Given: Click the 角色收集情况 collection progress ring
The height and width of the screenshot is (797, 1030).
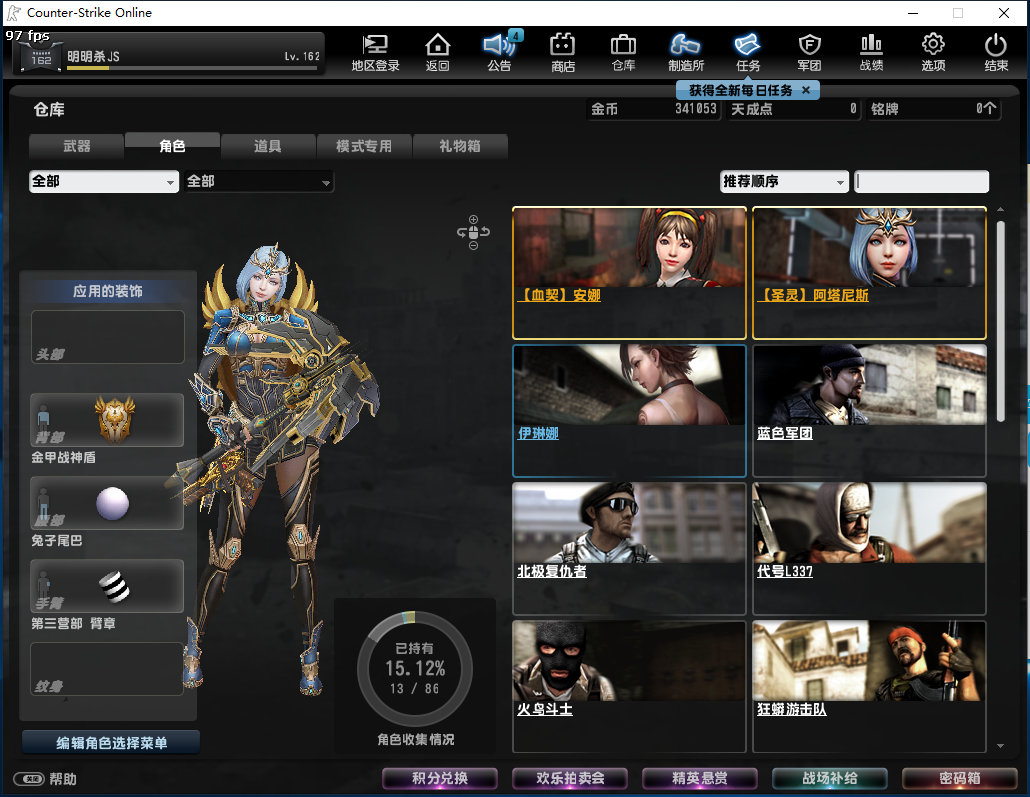Looking at the screenshot, I should click(x=414, y=669).
